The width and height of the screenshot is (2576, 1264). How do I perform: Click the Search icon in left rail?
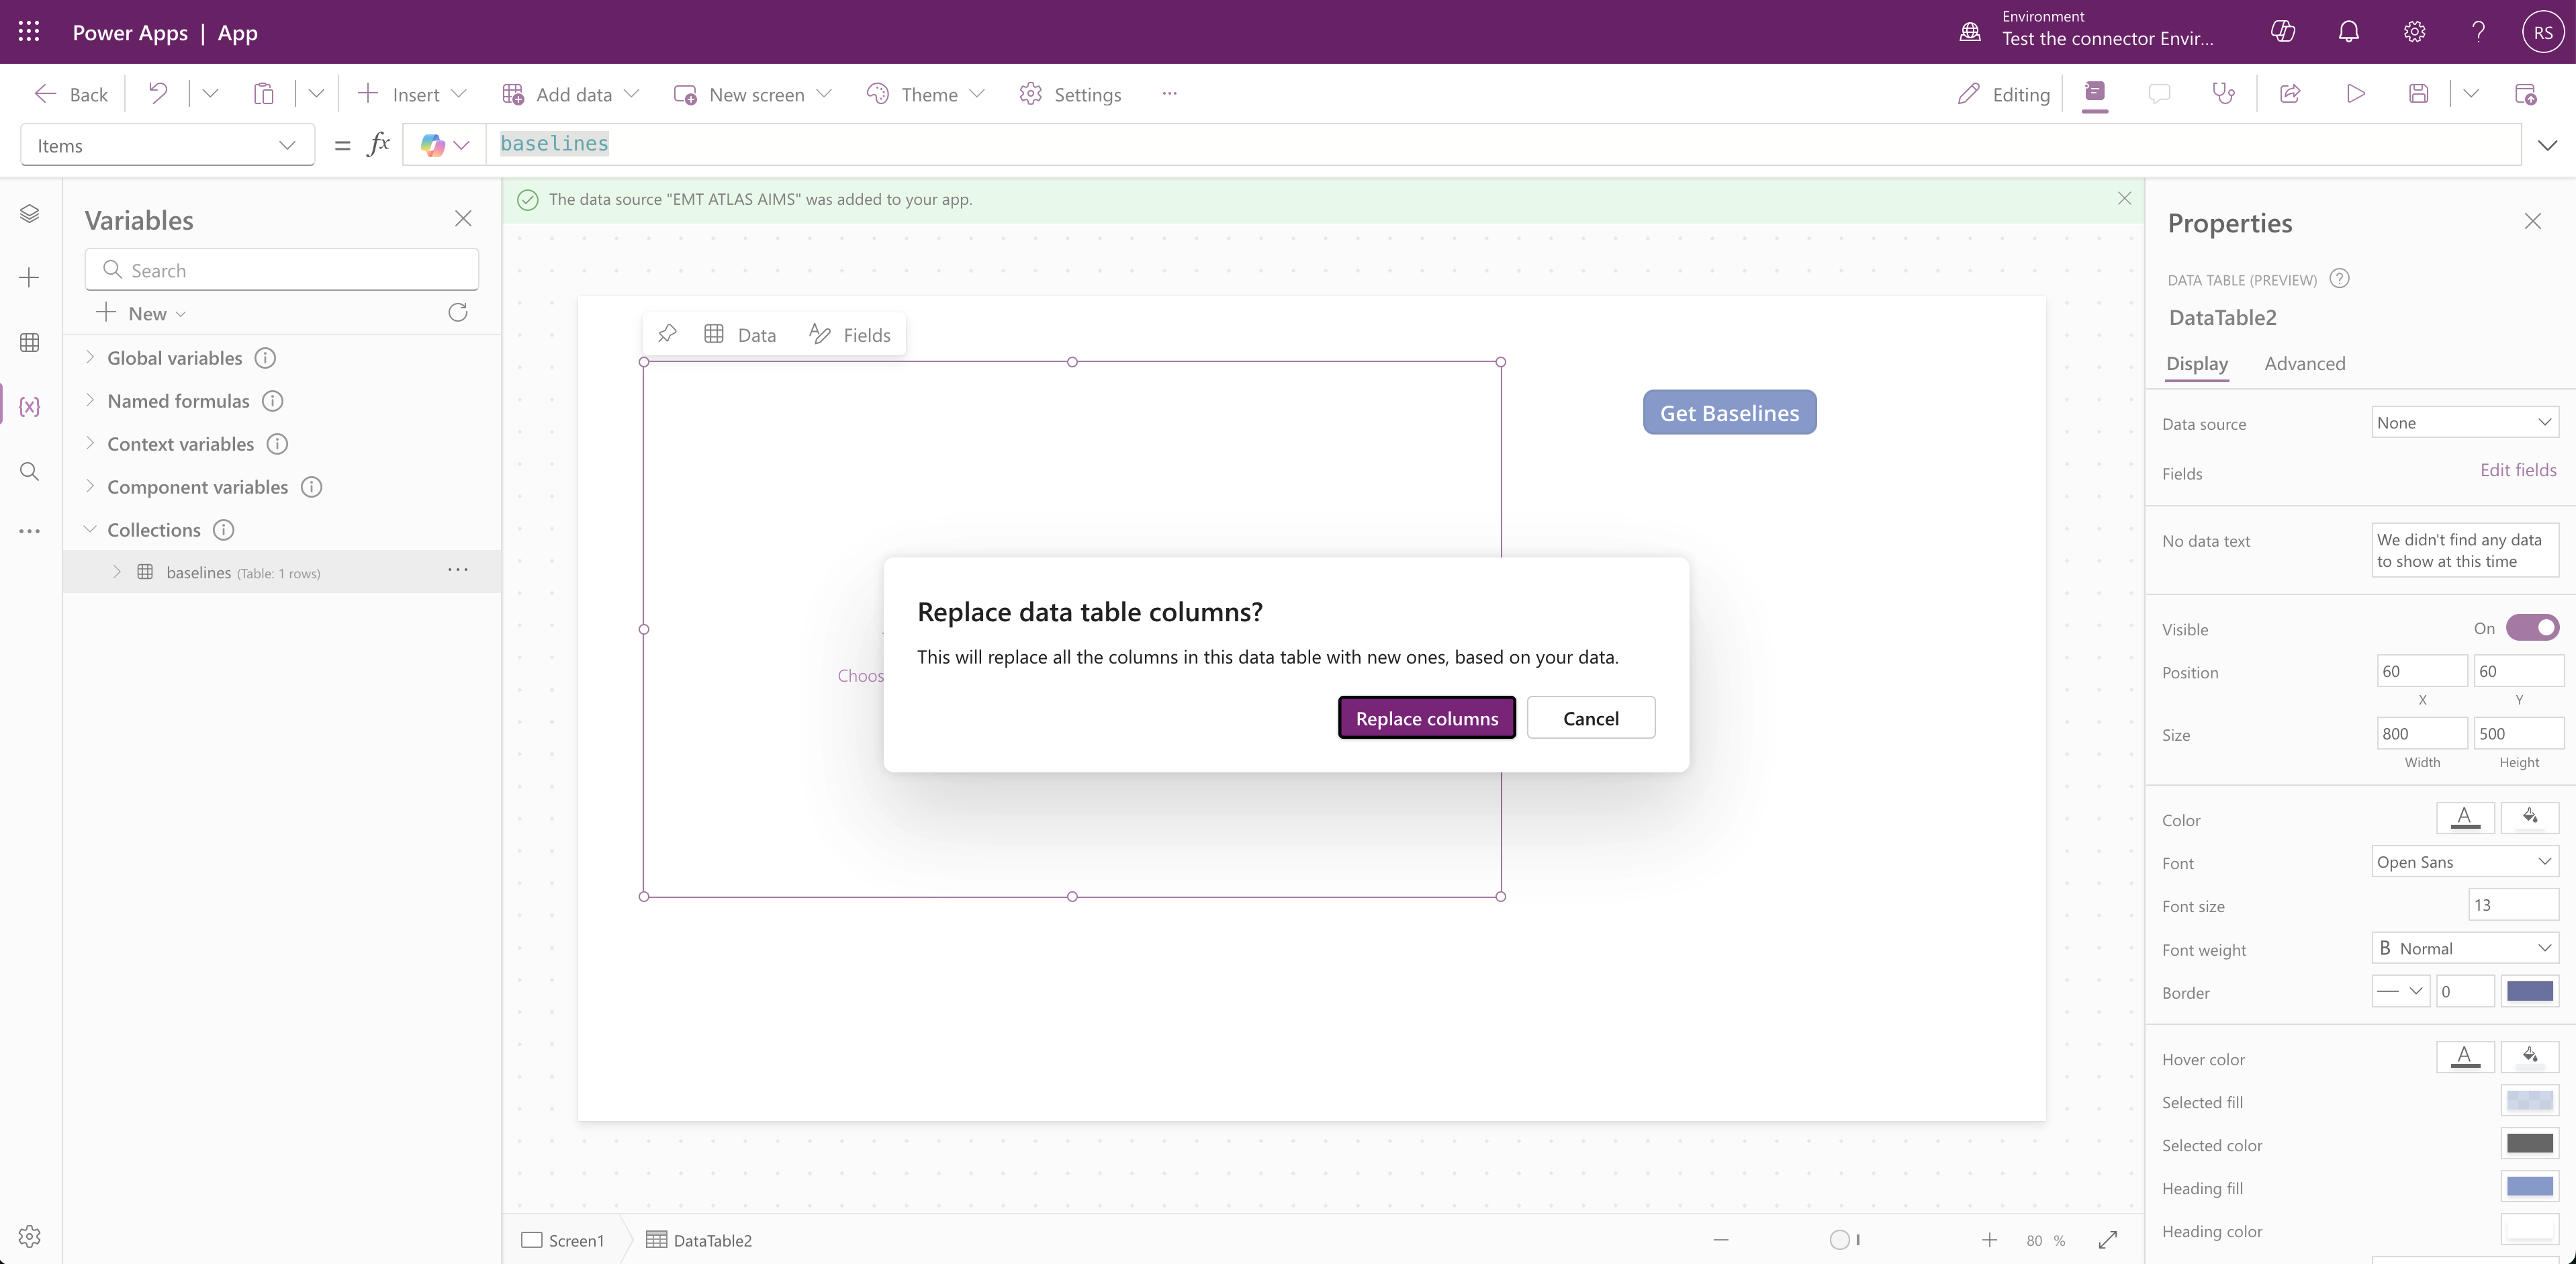pyautogui.click(x=29, y=471)
